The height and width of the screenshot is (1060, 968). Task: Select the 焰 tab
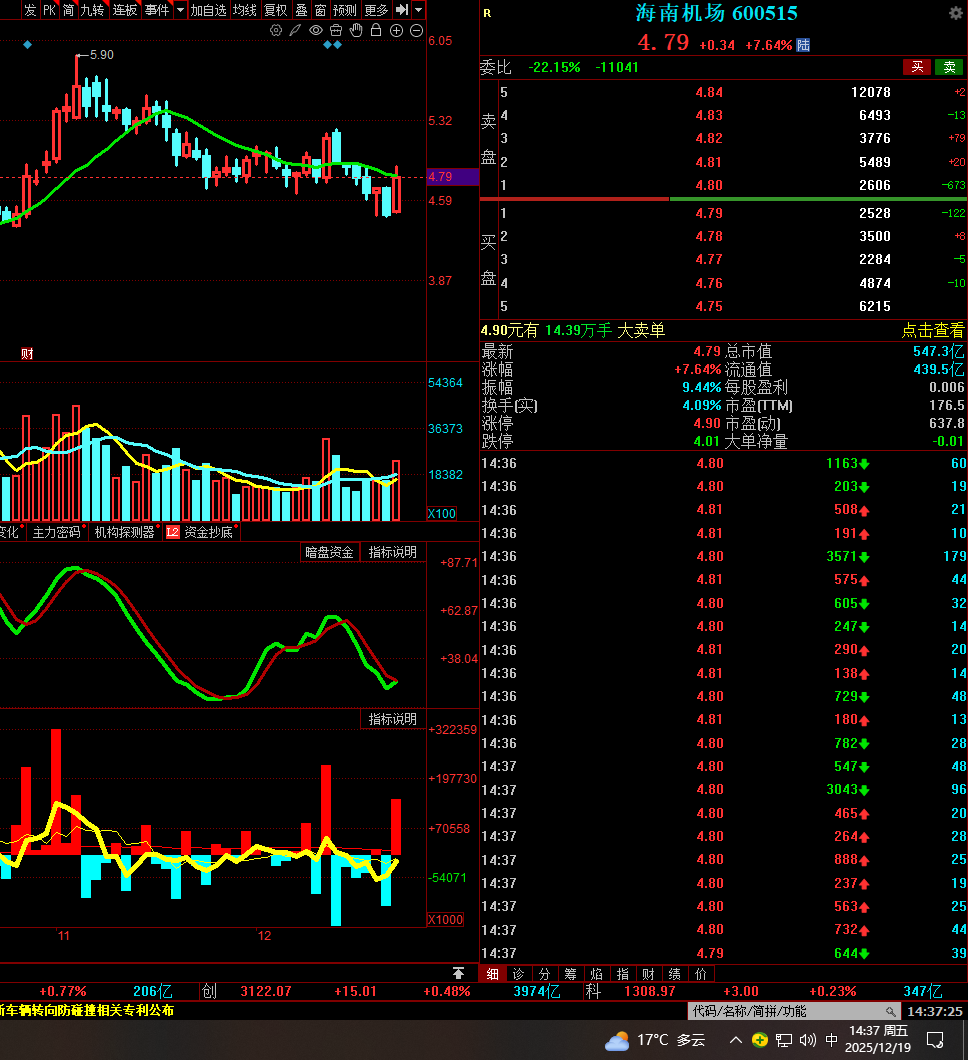click(596, 974)
